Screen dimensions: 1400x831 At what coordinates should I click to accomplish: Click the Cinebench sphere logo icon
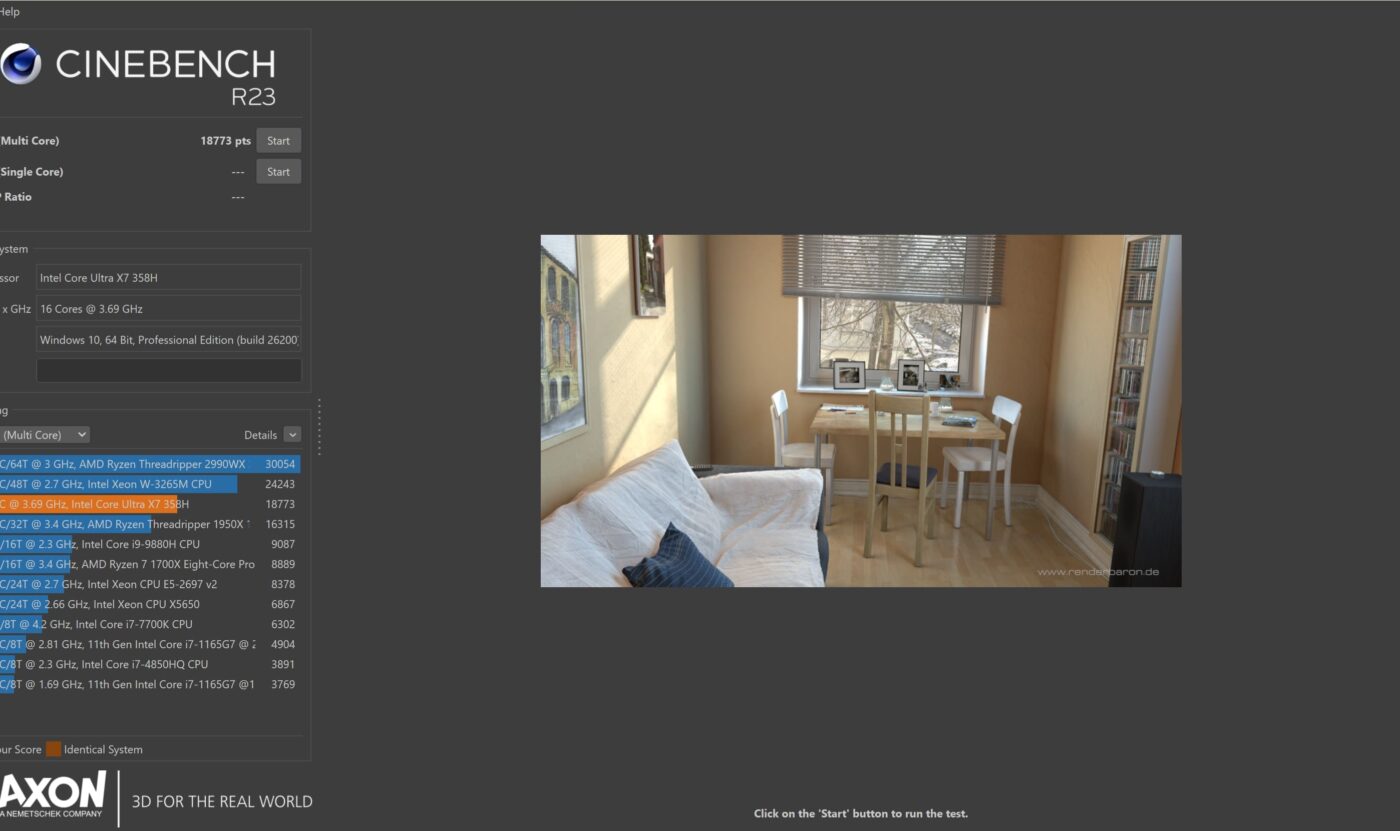pos(20,65)
